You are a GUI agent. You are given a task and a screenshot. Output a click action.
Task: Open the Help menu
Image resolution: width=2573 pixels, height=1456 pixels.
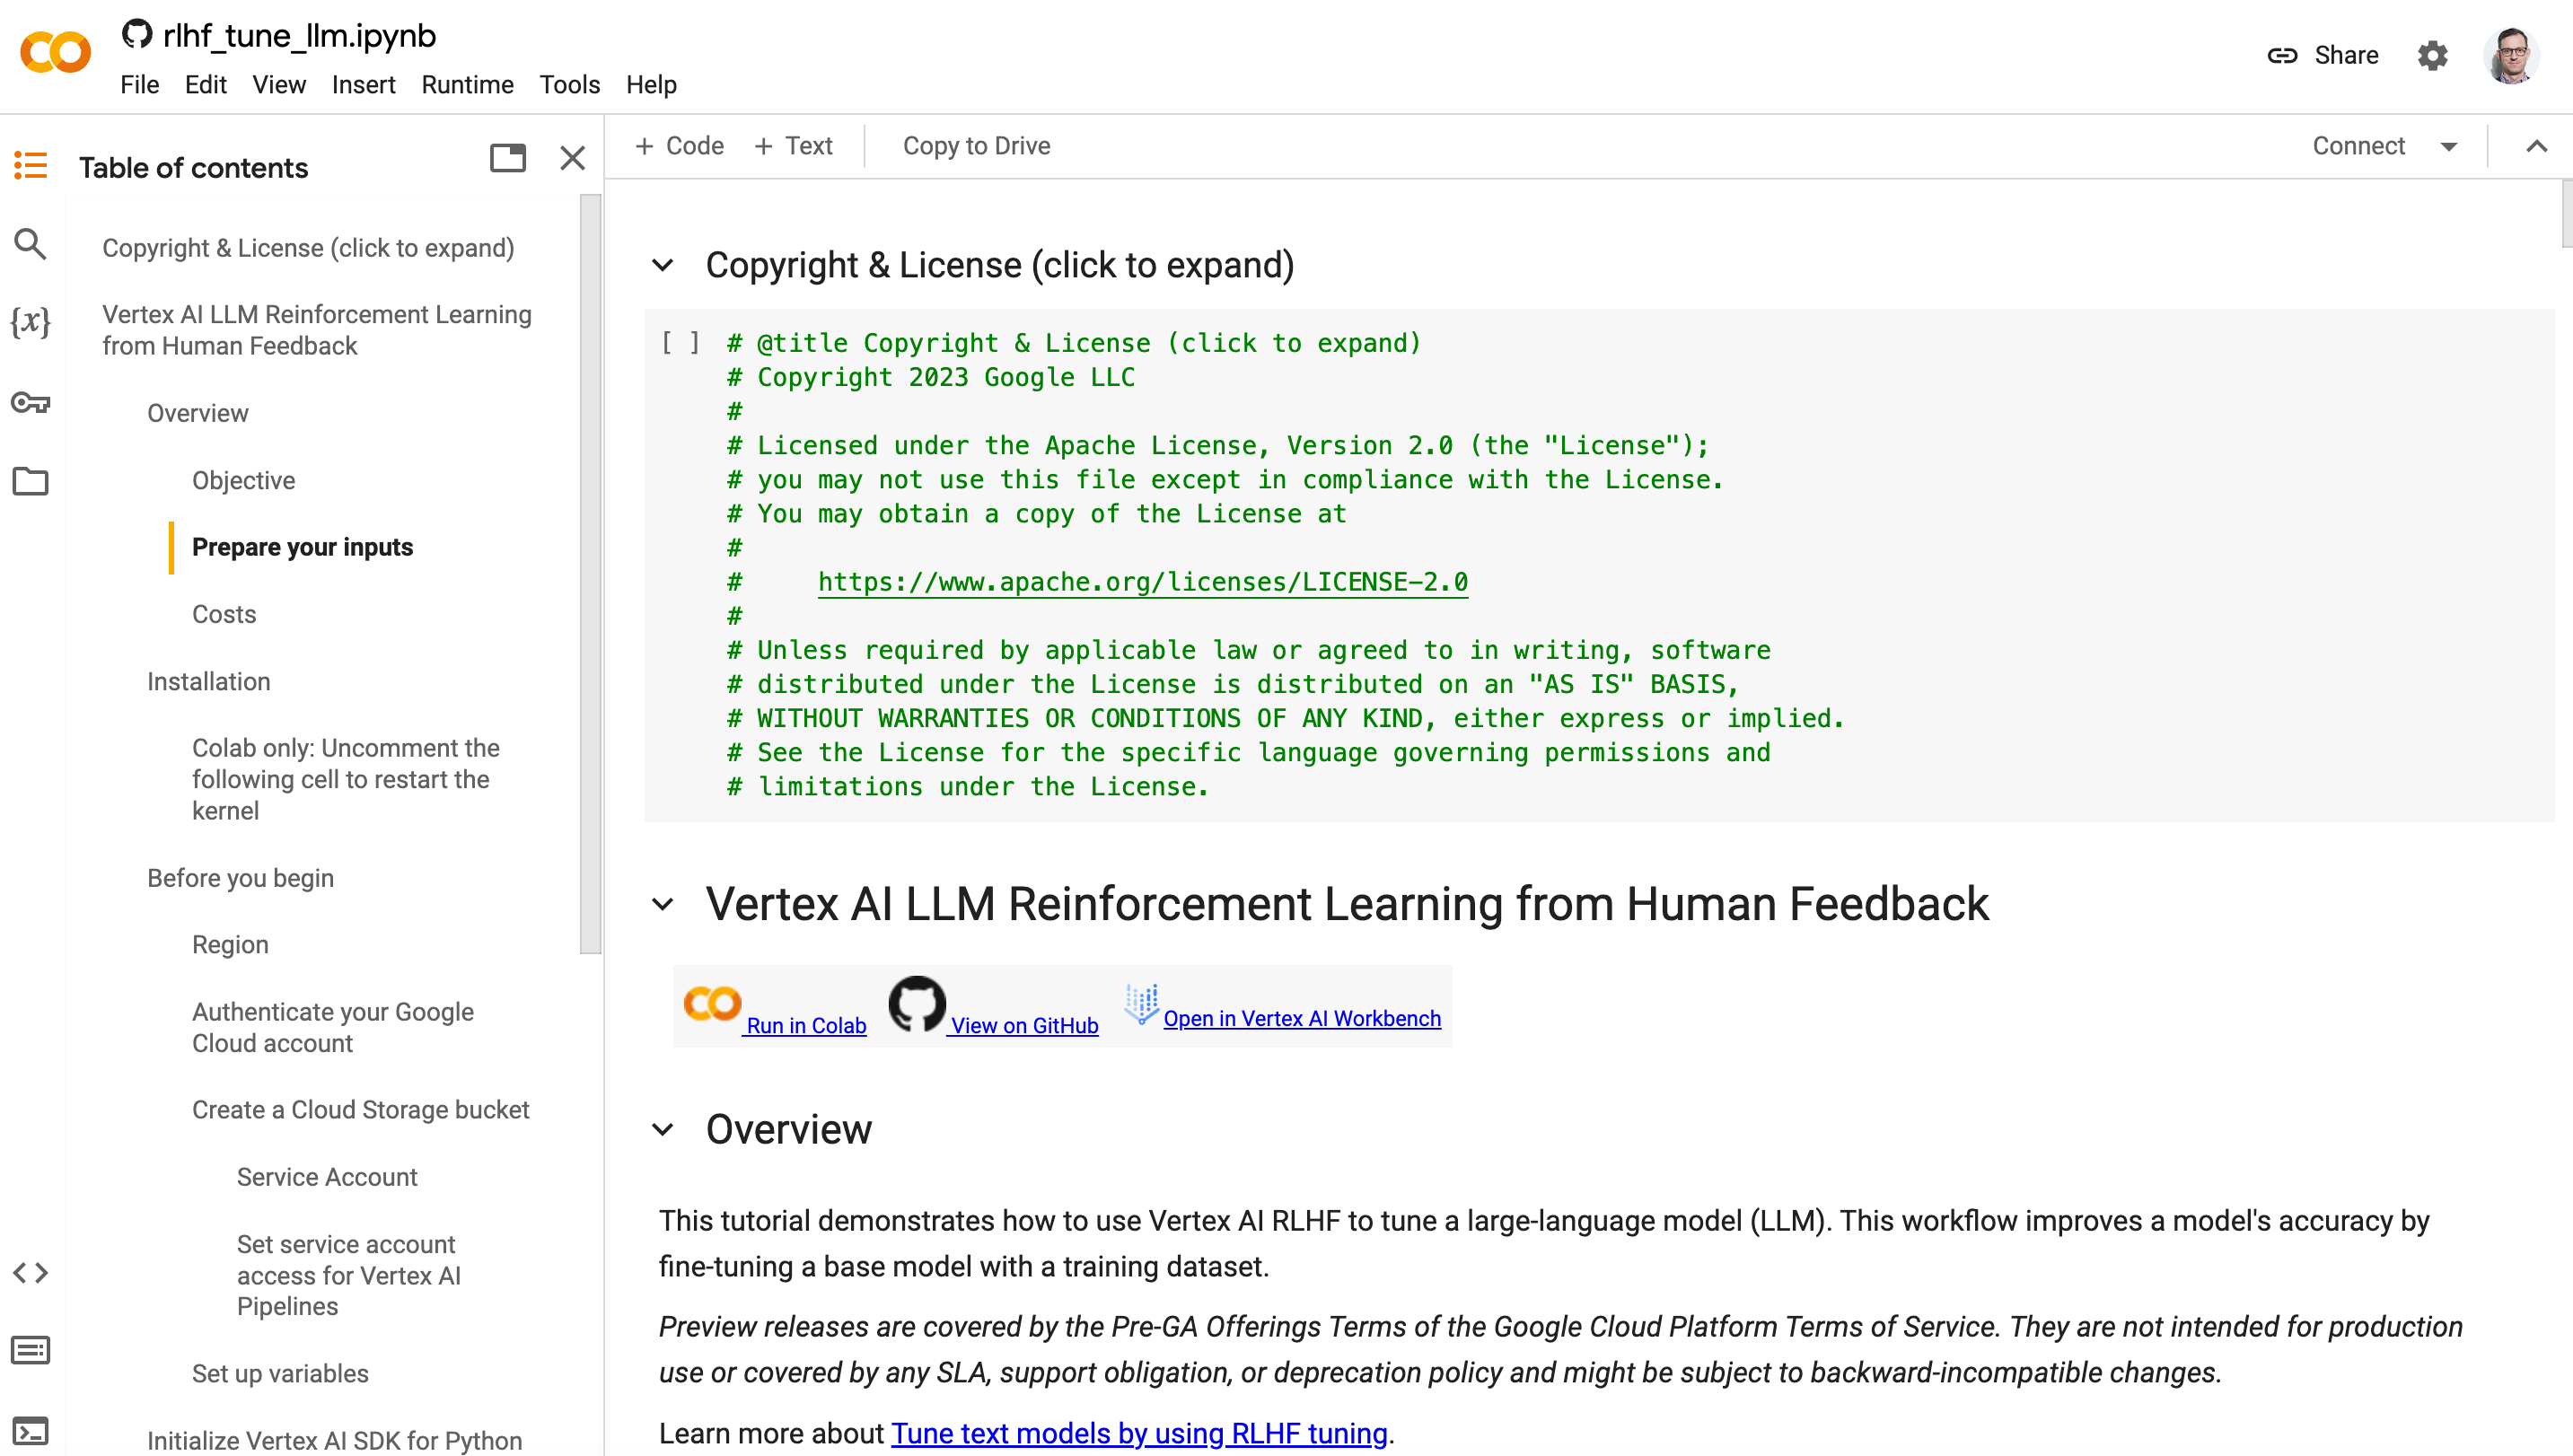pos(651,85)
